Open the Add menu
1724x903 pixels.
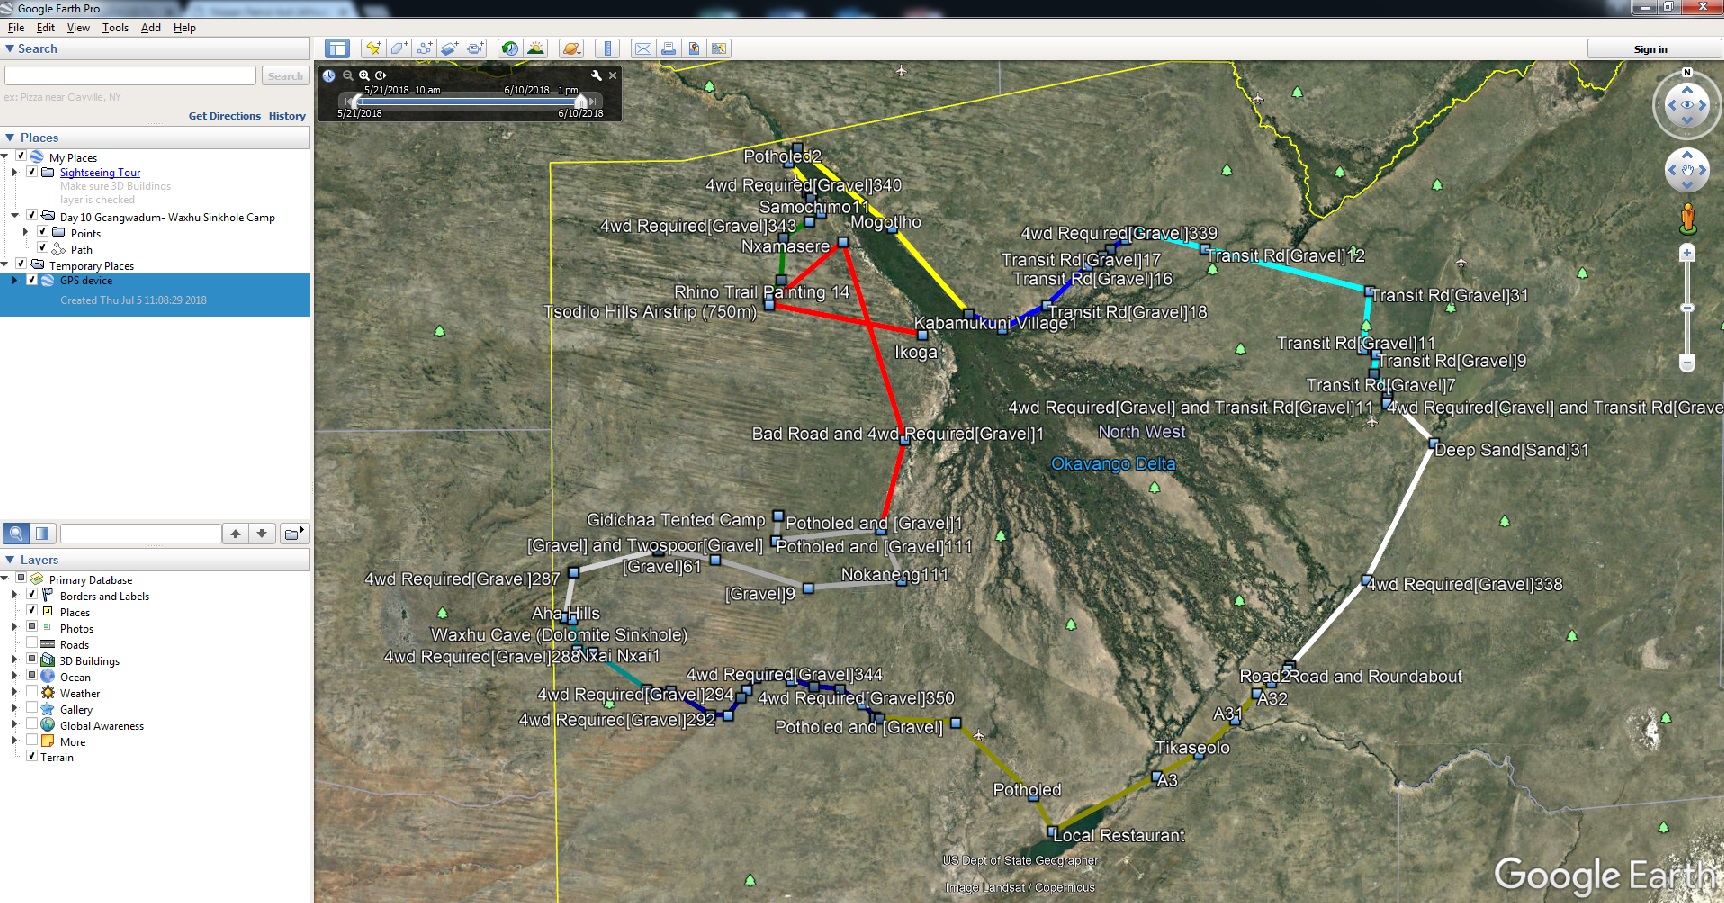(x=151, y=27)
